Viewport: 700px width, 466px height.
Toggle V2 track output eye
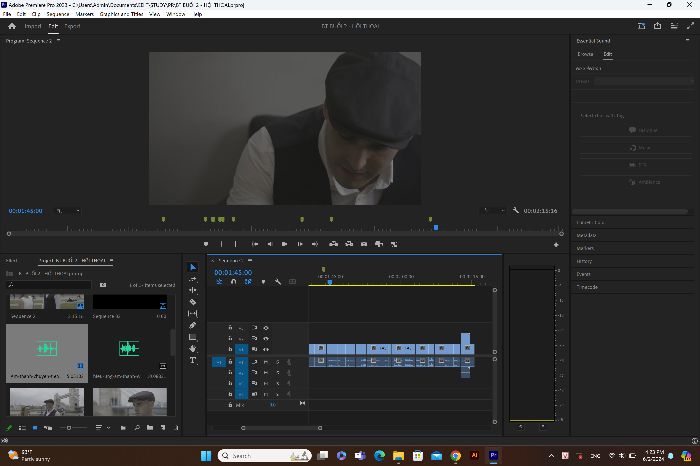[x=266, y=338]
